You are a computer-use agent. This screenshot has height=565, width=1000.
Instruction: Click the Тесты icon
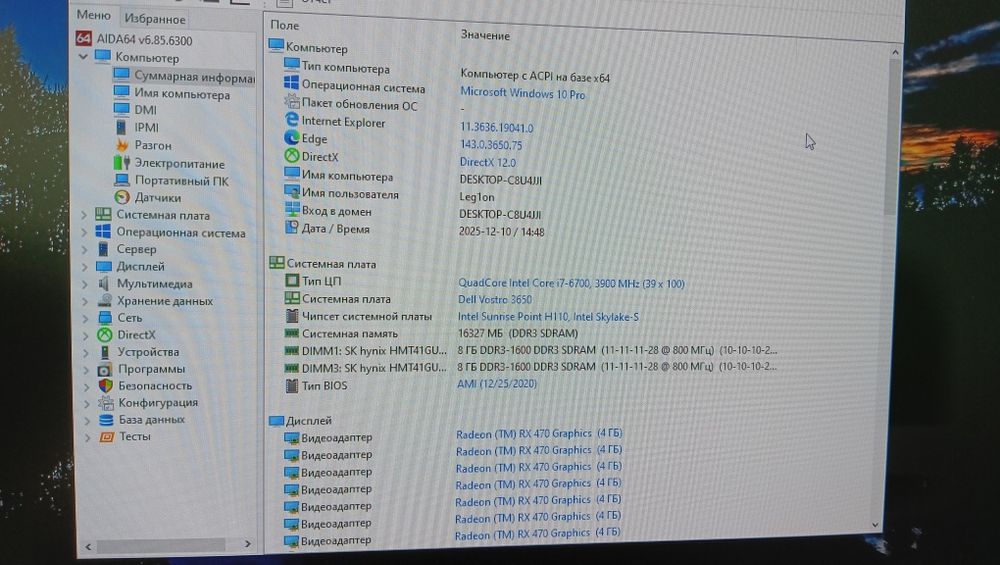point(107,436)
